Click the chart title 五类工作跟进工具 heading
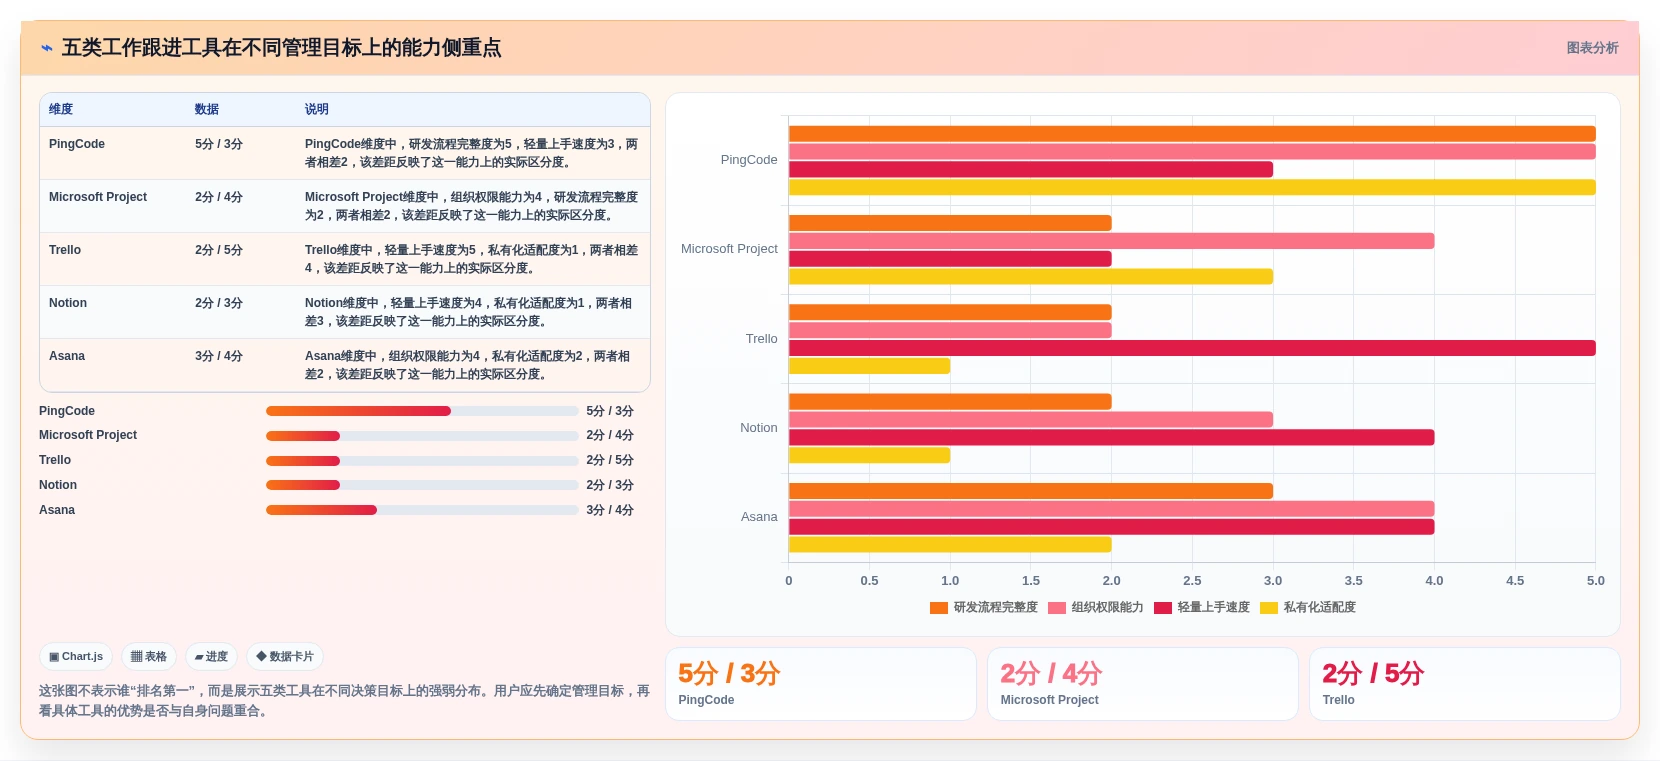The width and height of the screenshot is (1660, 761). tap(281, 48)
